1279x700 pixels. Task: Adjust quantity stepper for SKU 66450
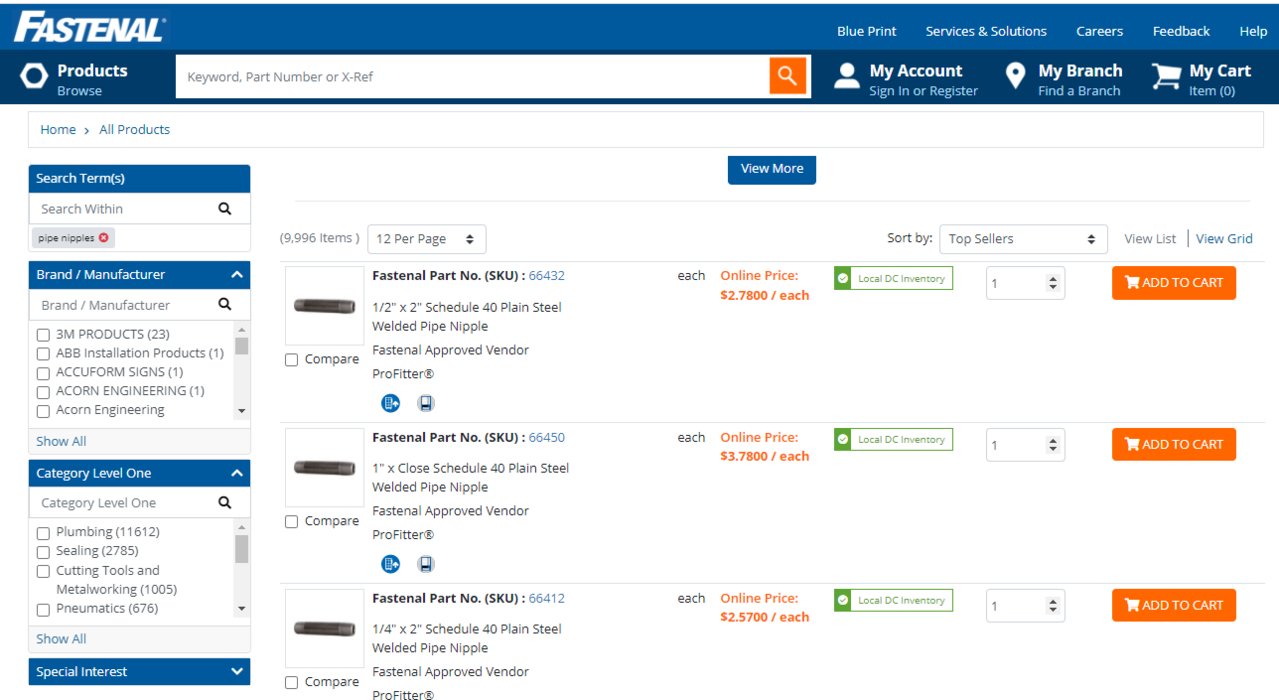[1052, 445]
